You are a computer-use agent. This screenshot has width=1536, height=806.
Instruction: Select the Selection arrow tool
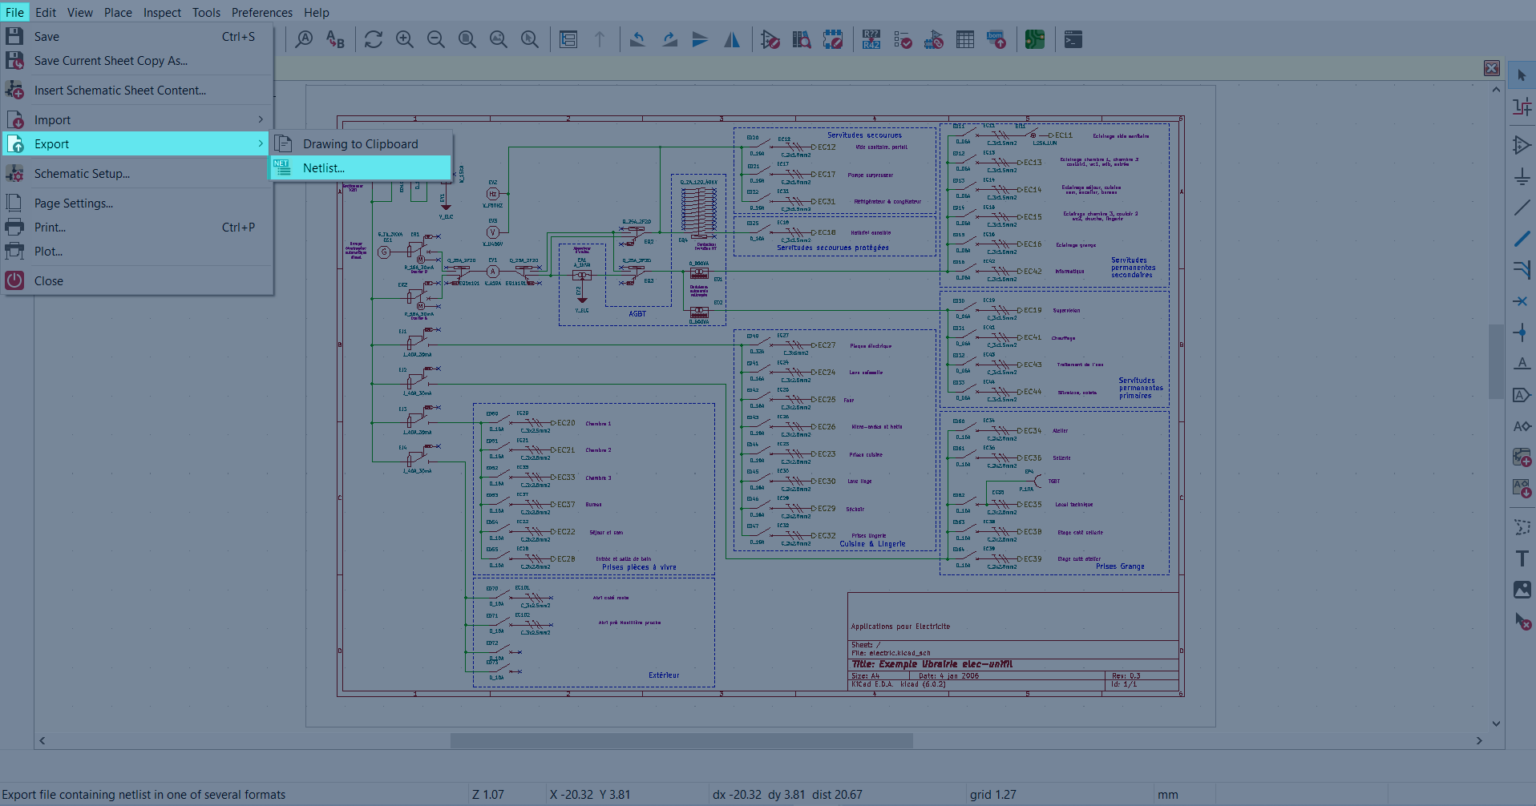click(1521, 75)
